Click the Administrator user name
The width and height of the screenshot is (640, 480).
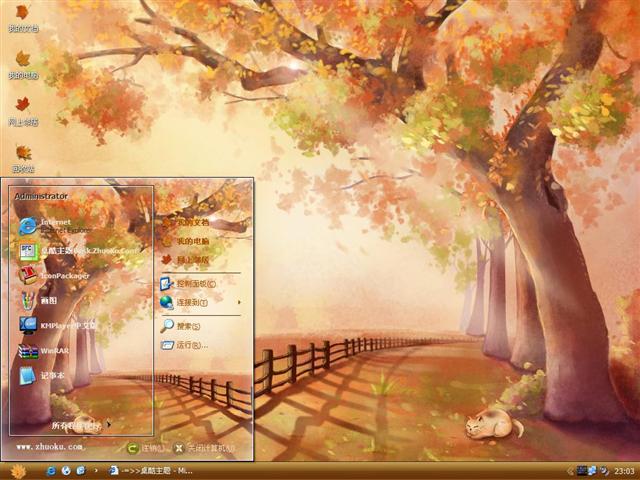[x=41, y=196]
